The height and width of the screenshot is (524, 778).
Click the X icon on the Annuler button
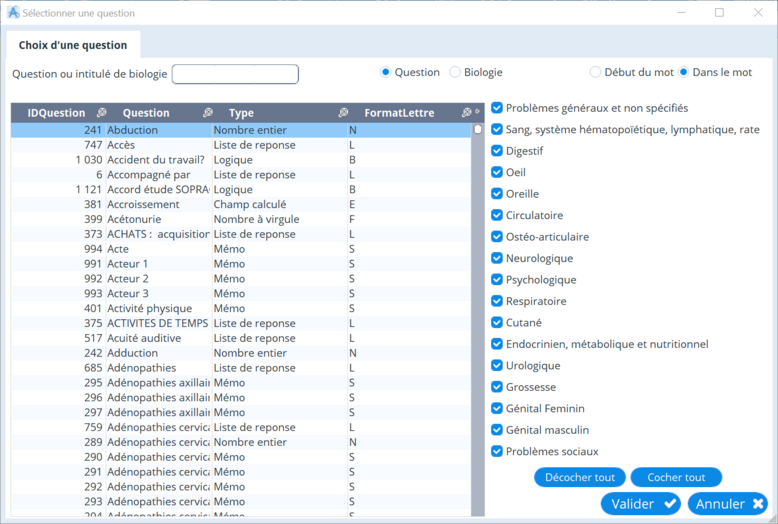point(758,503)
